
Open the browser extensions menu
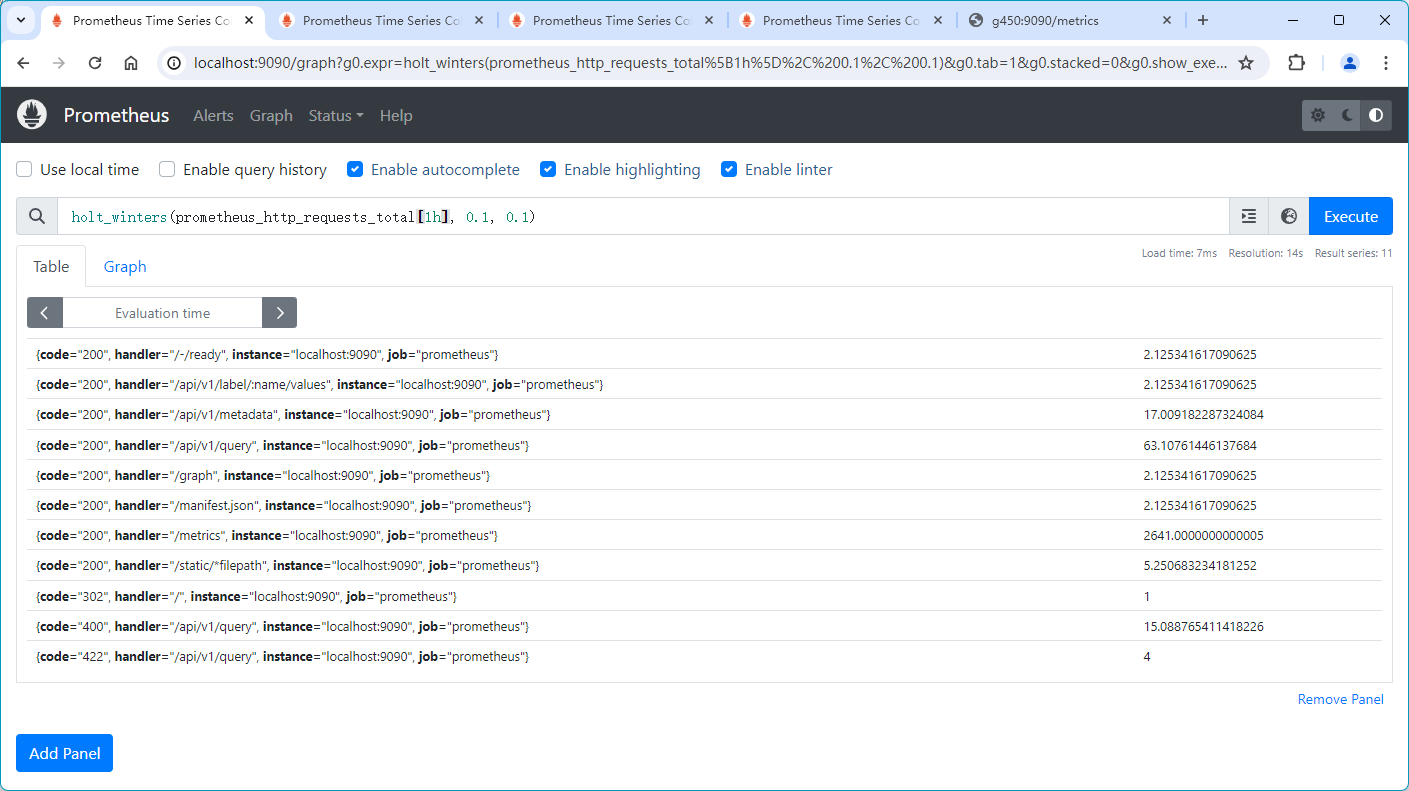coord(1297,63)
